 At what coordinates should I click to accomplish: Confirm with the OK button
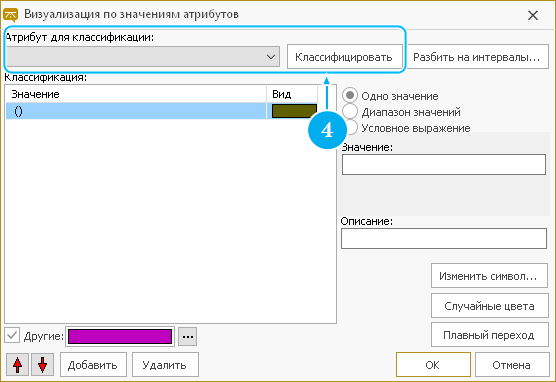click(433, 365)
